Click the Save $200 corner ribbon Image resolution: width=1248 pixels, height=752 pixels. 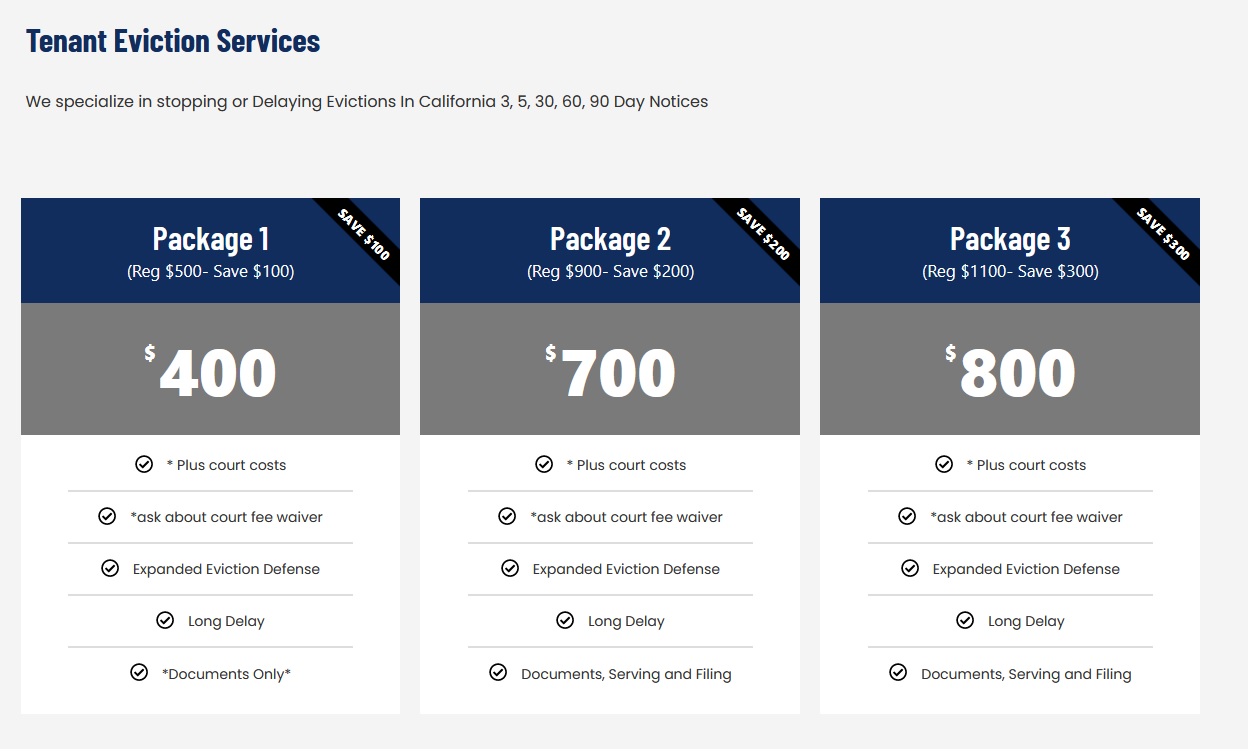point(764,234)
